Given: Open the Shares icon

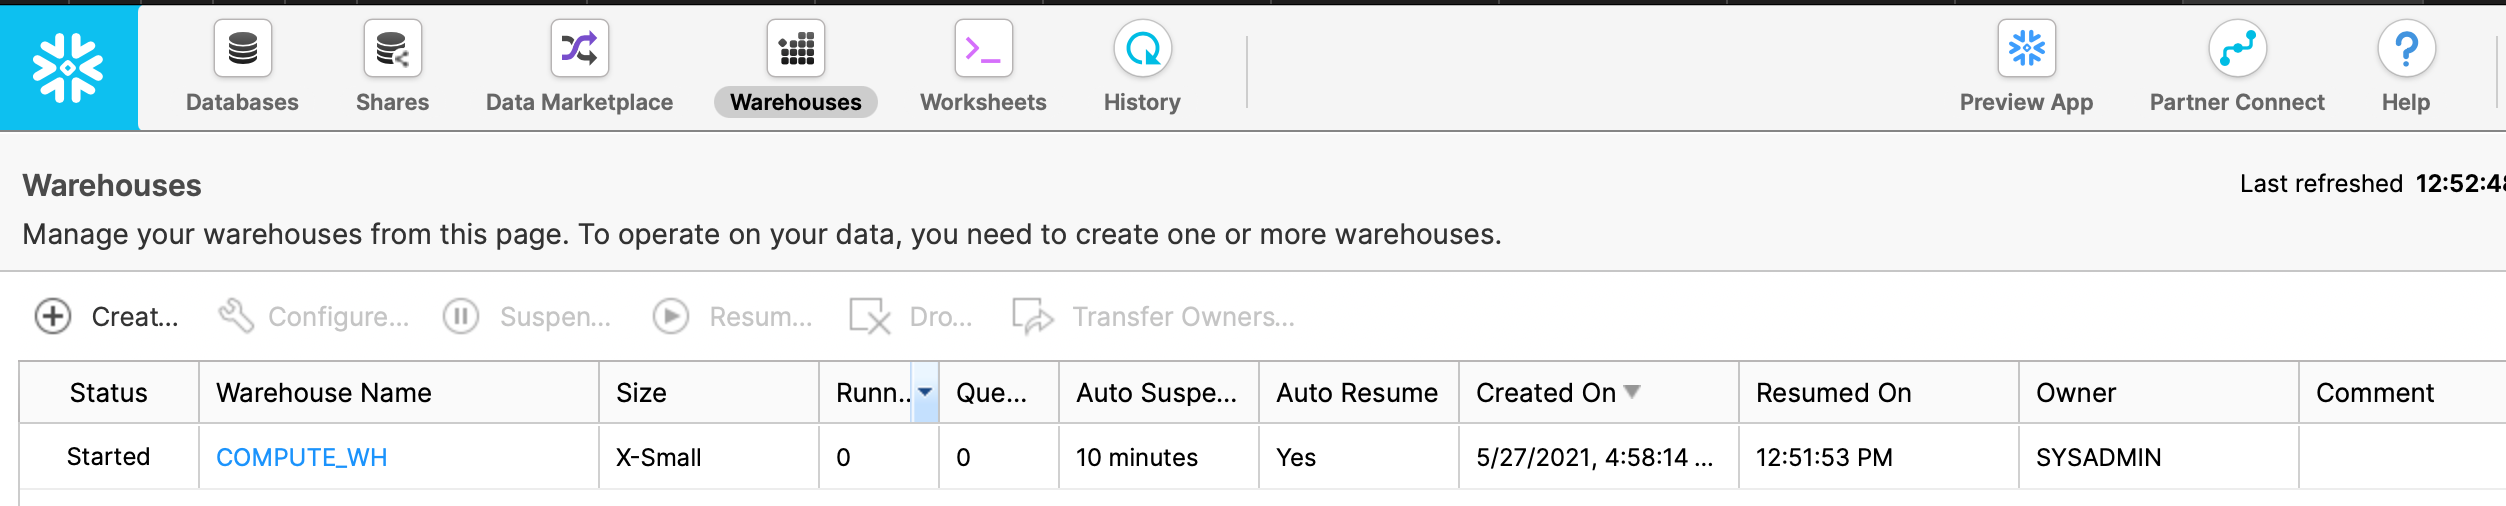Looking at the screenshot, I should tap(392, 48).
